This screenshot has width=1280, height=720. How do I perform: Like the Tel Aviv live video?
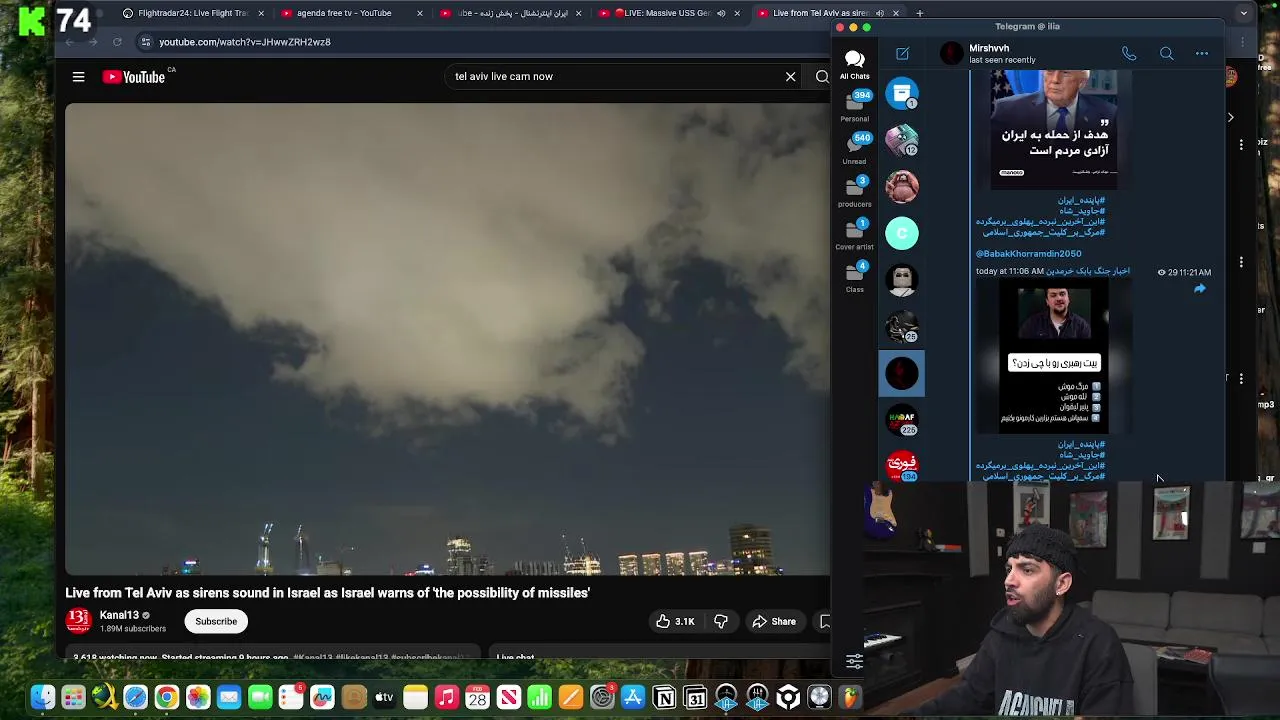[x=675, y=621]
